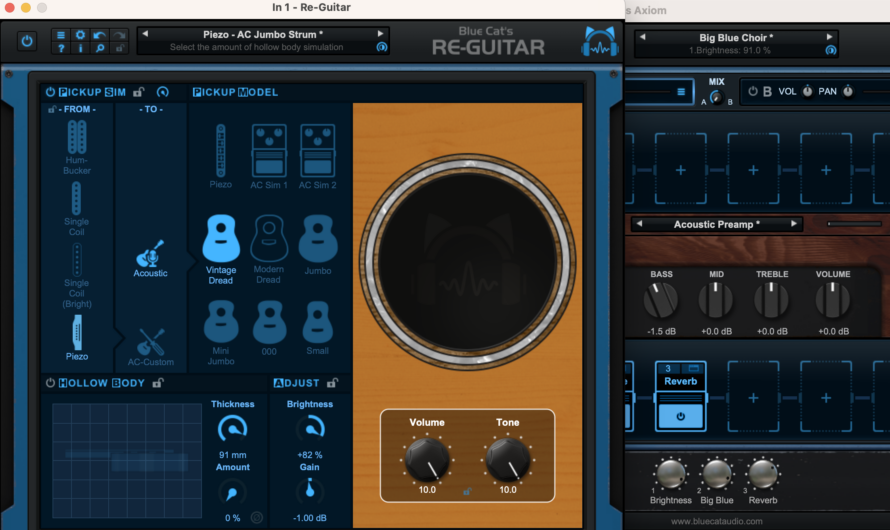
Task: Choose the Modern Dread guitar model
Action: click(x=269, y=249)
